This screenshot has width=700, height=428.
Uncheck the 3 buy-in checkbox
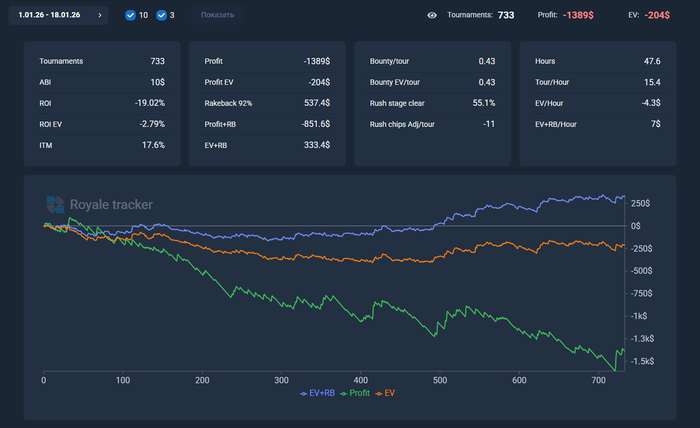[161, 15]
